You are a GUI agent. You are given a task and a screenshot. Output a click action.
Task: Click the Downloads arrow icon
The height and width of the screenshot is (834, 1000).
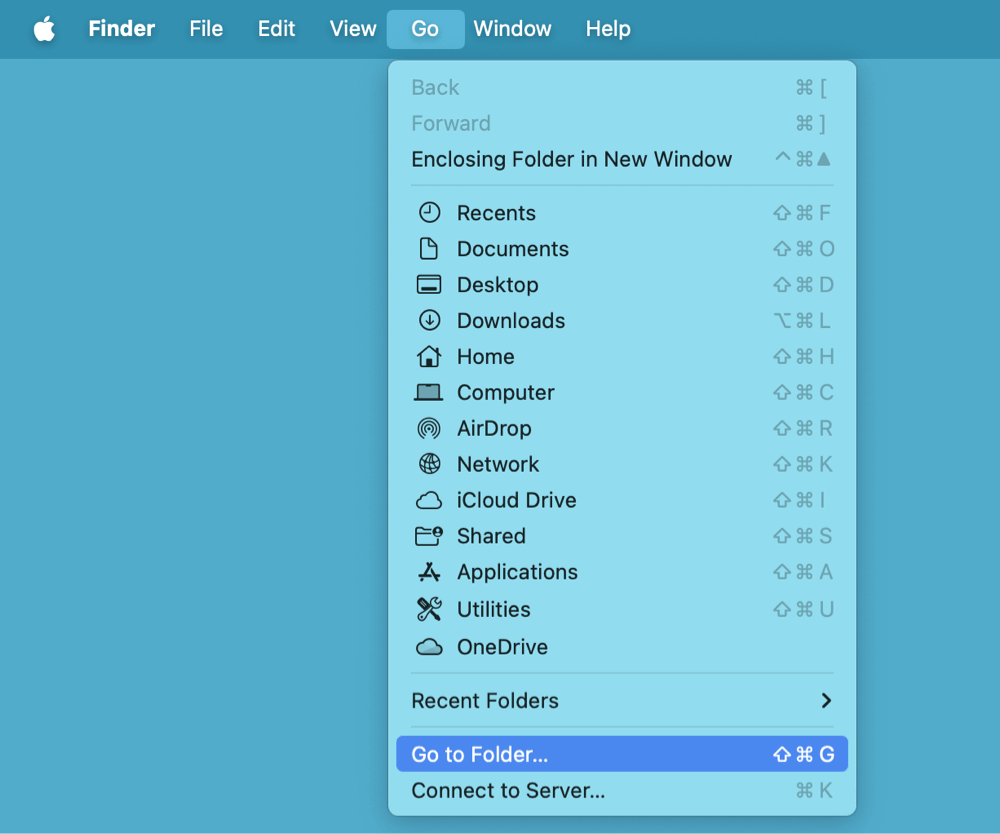[429, 320]
